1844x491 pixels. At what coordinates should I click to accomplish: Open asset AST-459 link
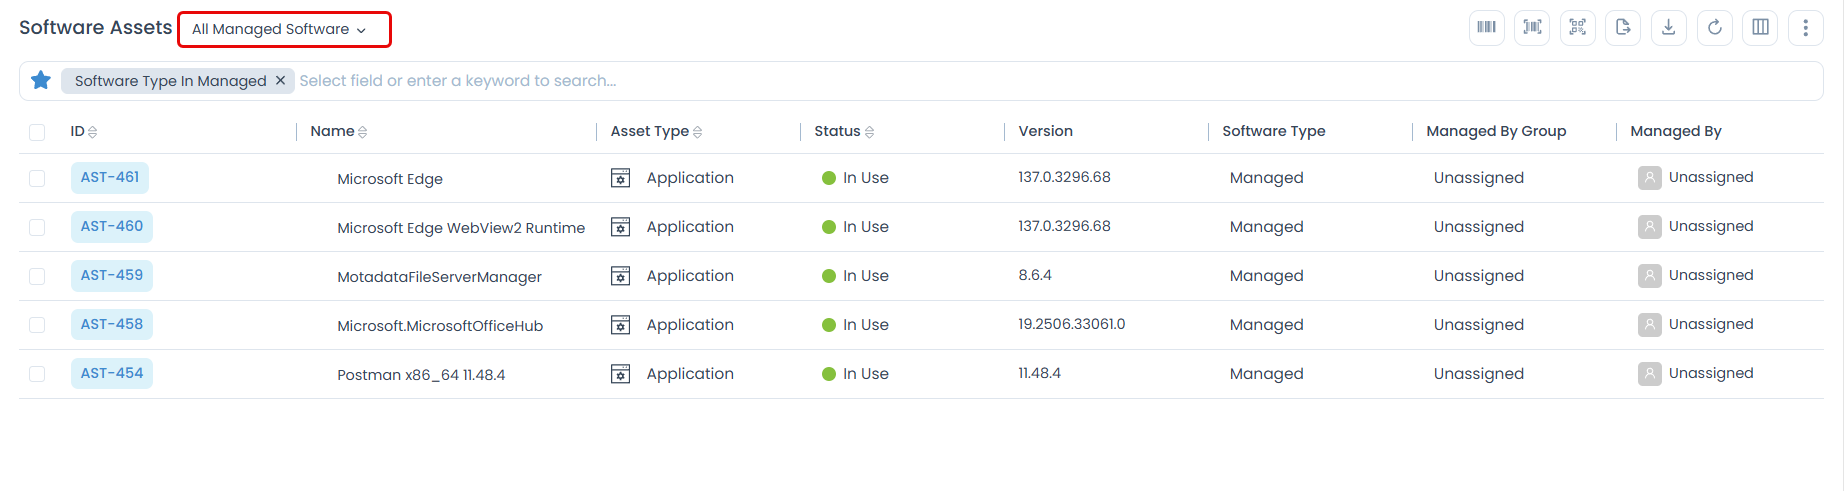click(x=112, y=275)
